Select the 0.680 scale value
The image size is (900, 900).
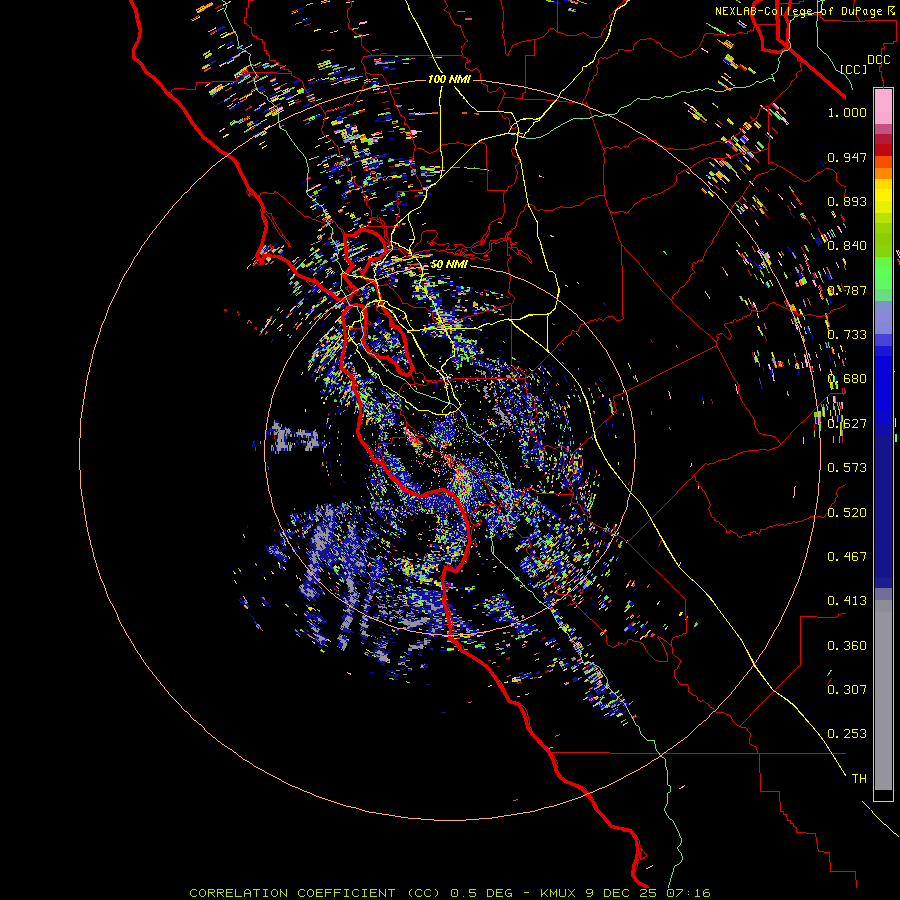coord(847,379)
